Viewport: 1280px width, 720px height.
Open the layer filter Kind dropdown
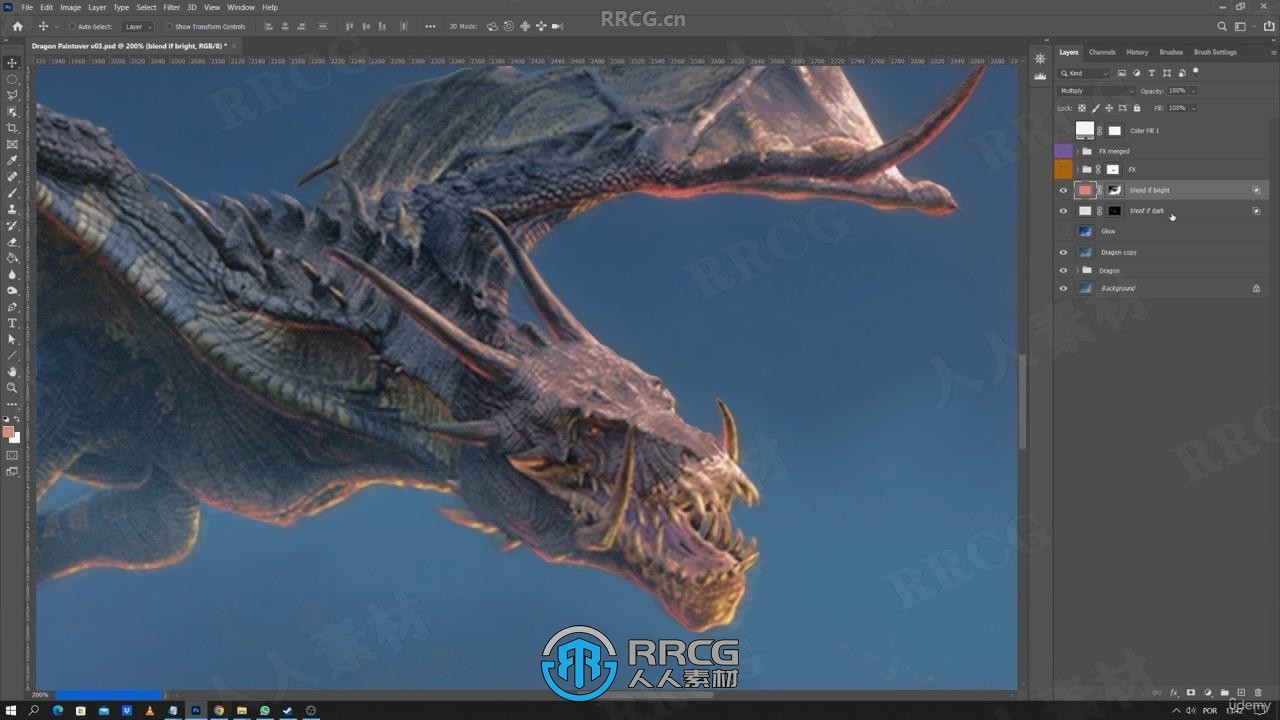(x=1084, y=73)
